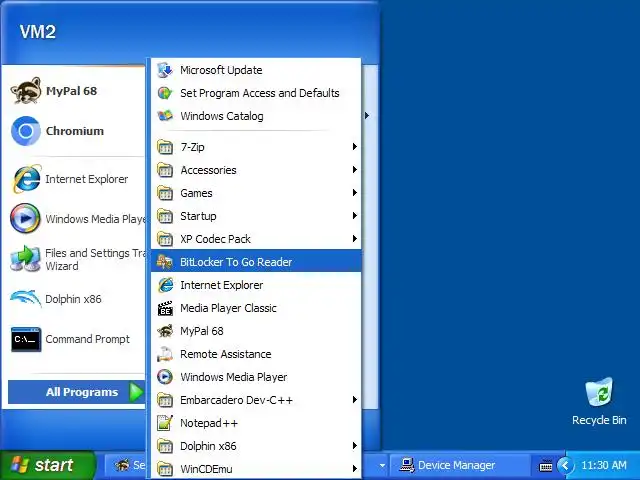Image resolution: width=640 pixels, height=480 pixels.
Task: Show hidden tray icons with round arrow
Action: click(565, 465)
